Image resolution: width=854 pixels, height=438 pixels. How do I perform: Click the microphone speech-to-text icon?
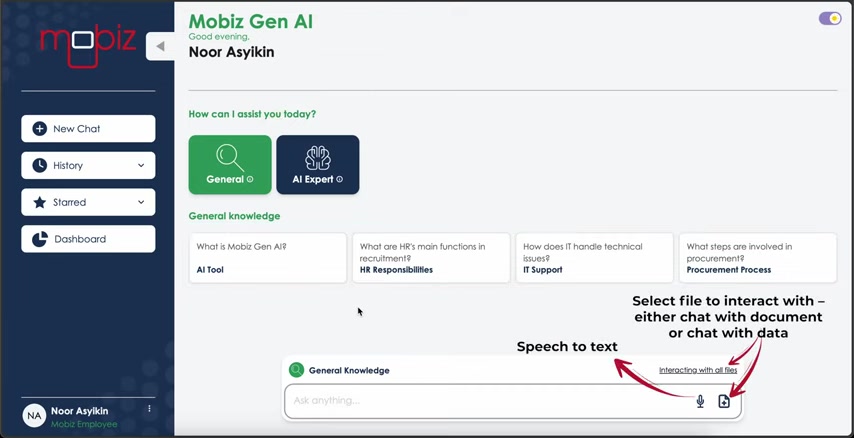pyautogui.click(x=700, y=402)
